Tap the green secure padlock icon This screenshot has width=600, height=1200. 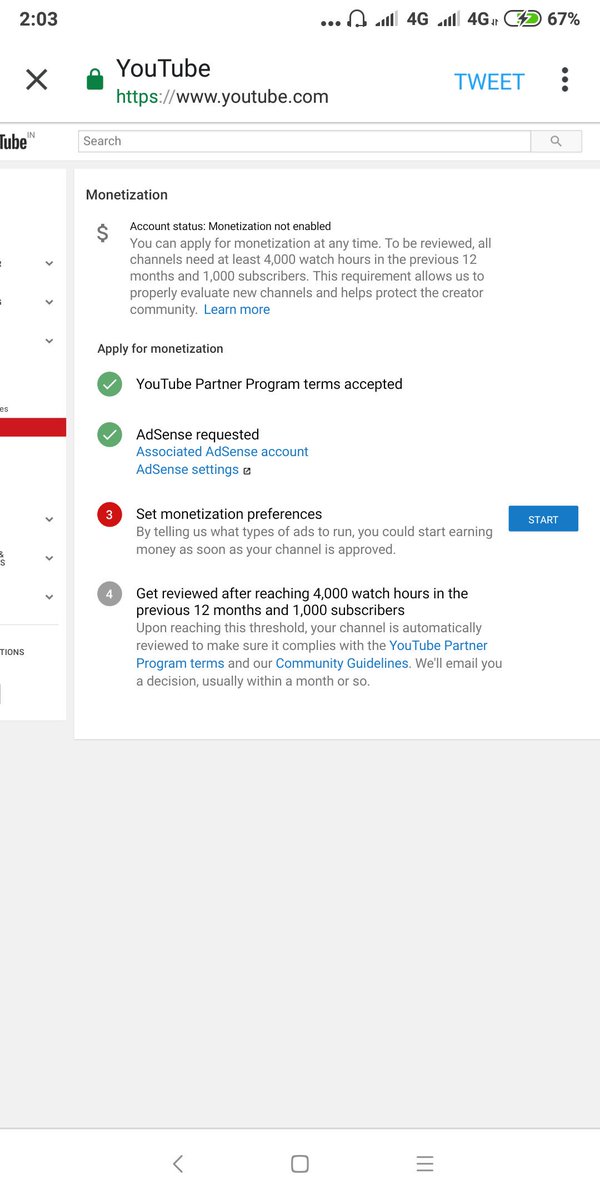point(95,79)
